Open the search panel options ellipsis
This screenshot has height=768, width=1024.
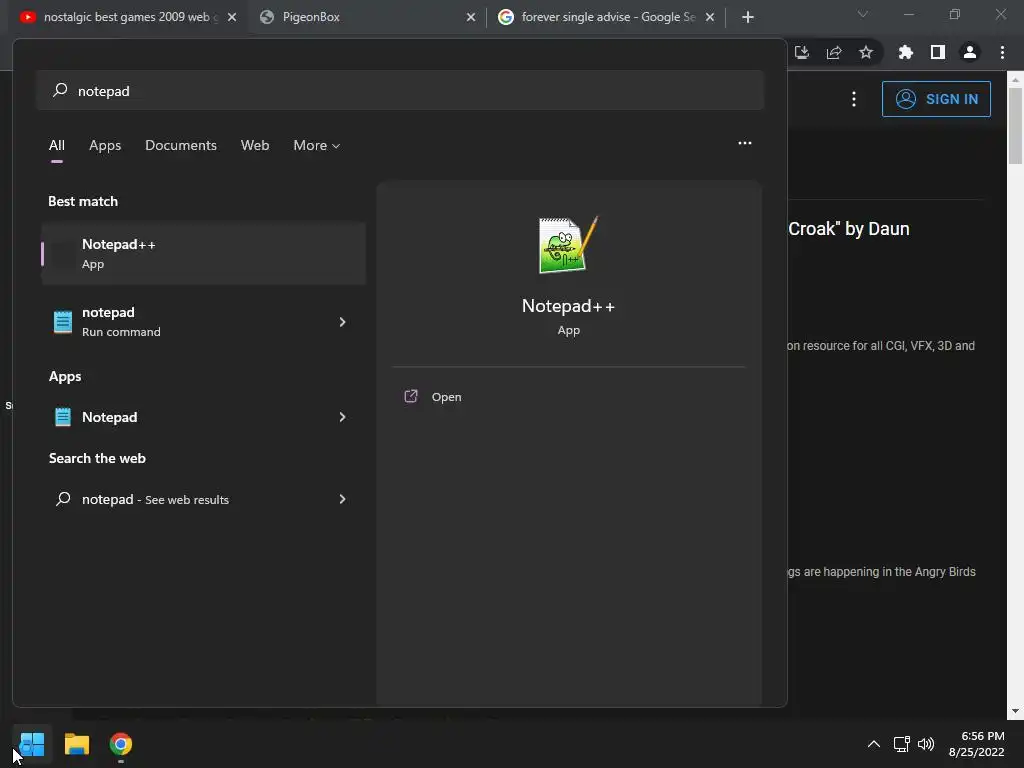coord(744,143)
